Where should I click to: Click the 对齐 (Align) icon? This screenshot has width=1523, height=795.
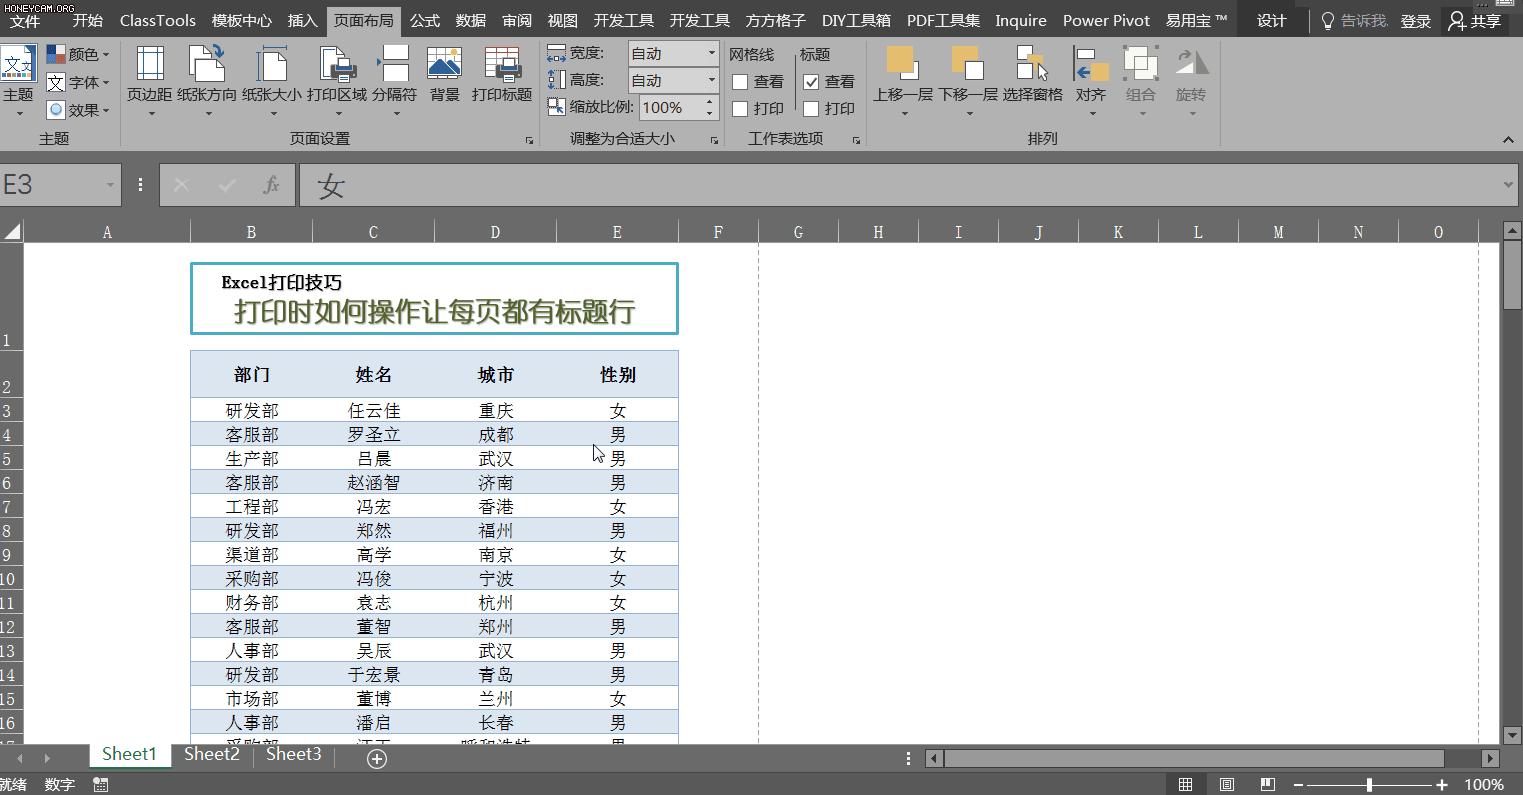(x=1090, y=75)
